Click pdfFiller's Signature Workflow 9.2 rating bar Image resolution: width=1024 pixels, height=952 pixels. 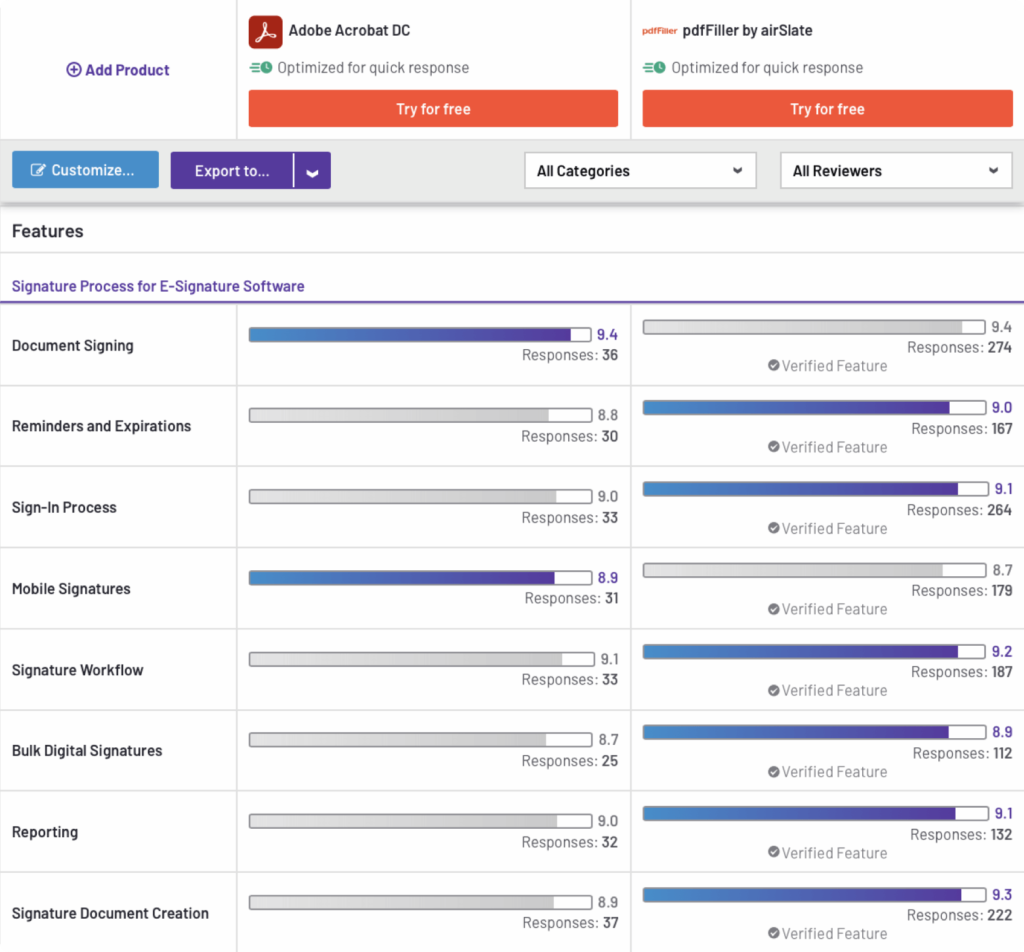click(814, 652)
